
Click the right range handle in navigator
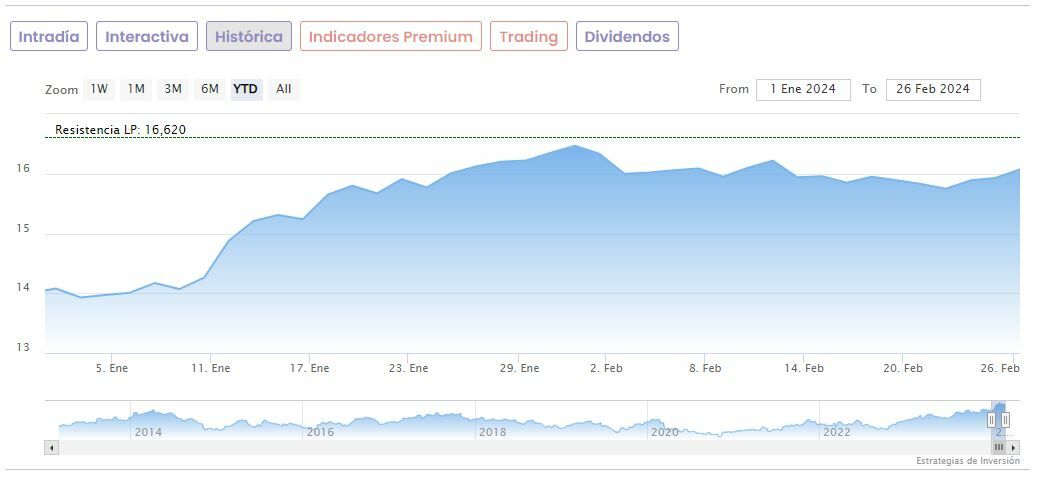pyautogui.click(x=1005, y=420)
